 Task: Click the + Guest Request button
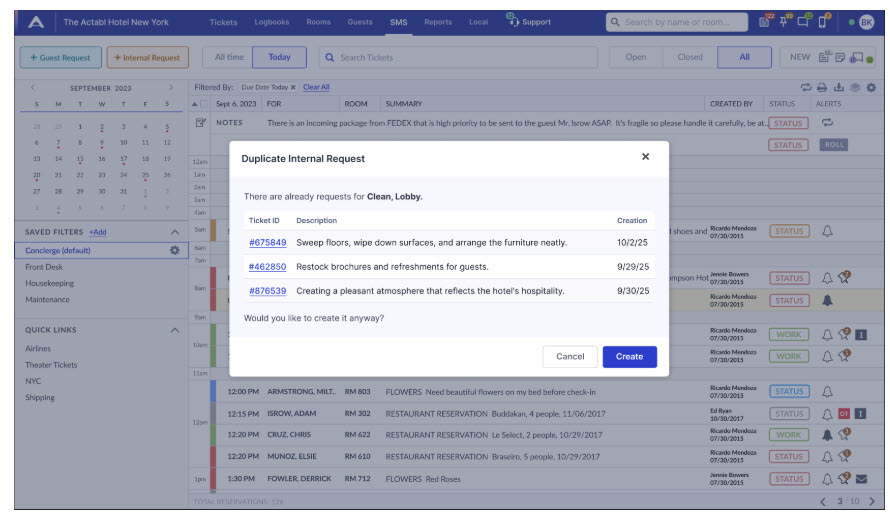(x=61, y=57)
